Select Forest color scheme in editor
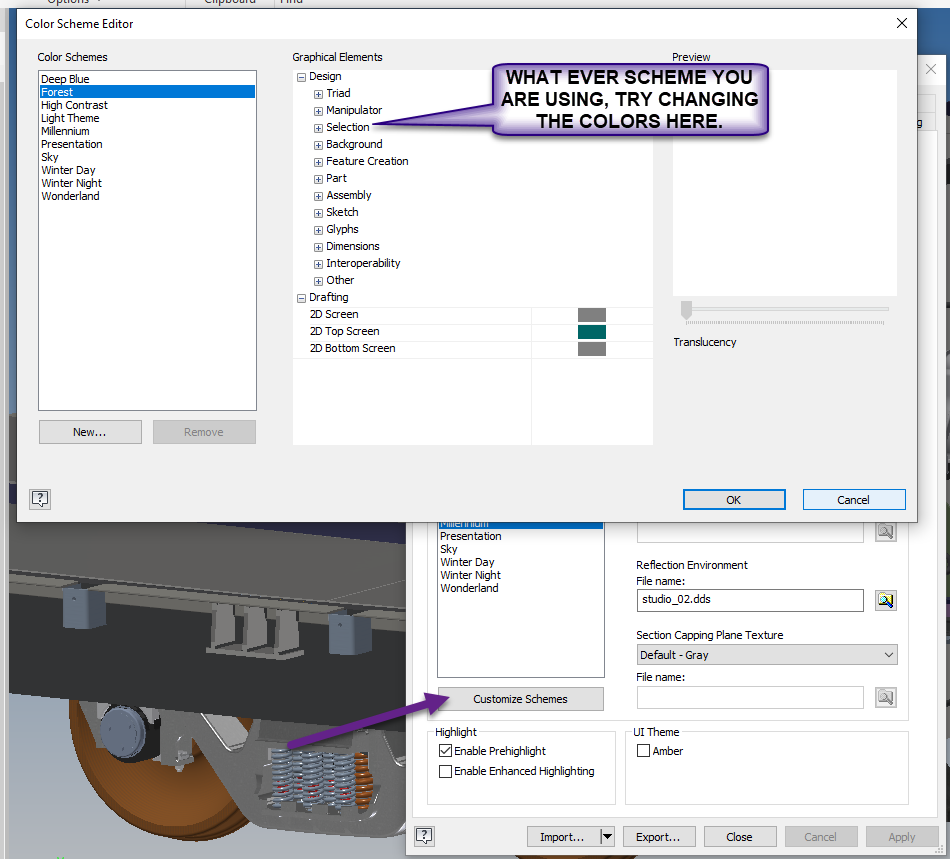The height and width of the screenshot is (859, 950). (x=147, y=92)
